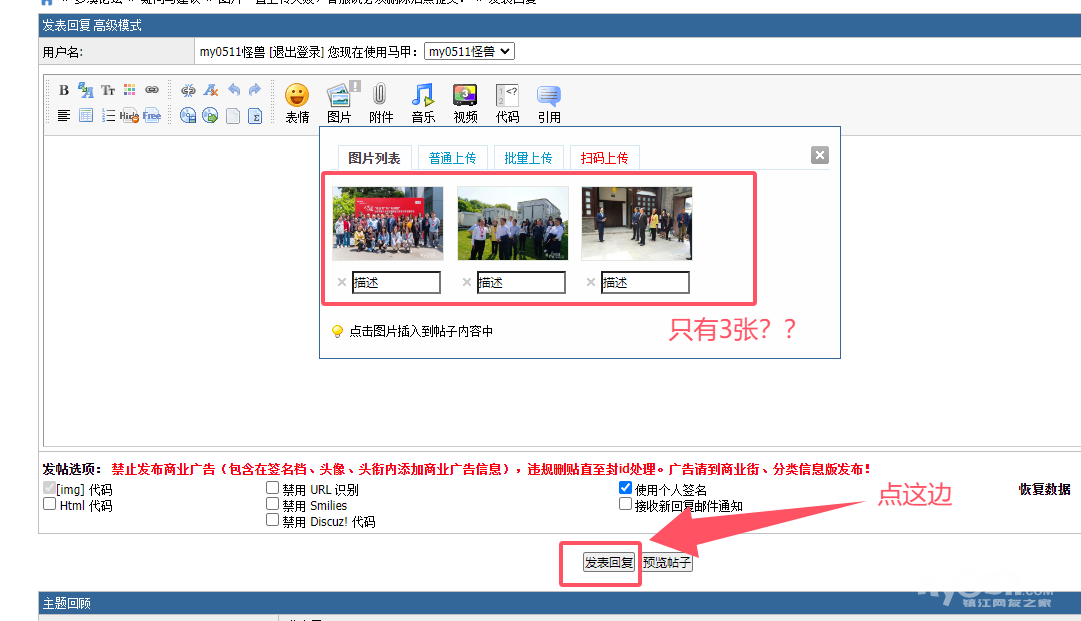Click the insert link chain icon
1081x621 pixels.
pos(152,90)
